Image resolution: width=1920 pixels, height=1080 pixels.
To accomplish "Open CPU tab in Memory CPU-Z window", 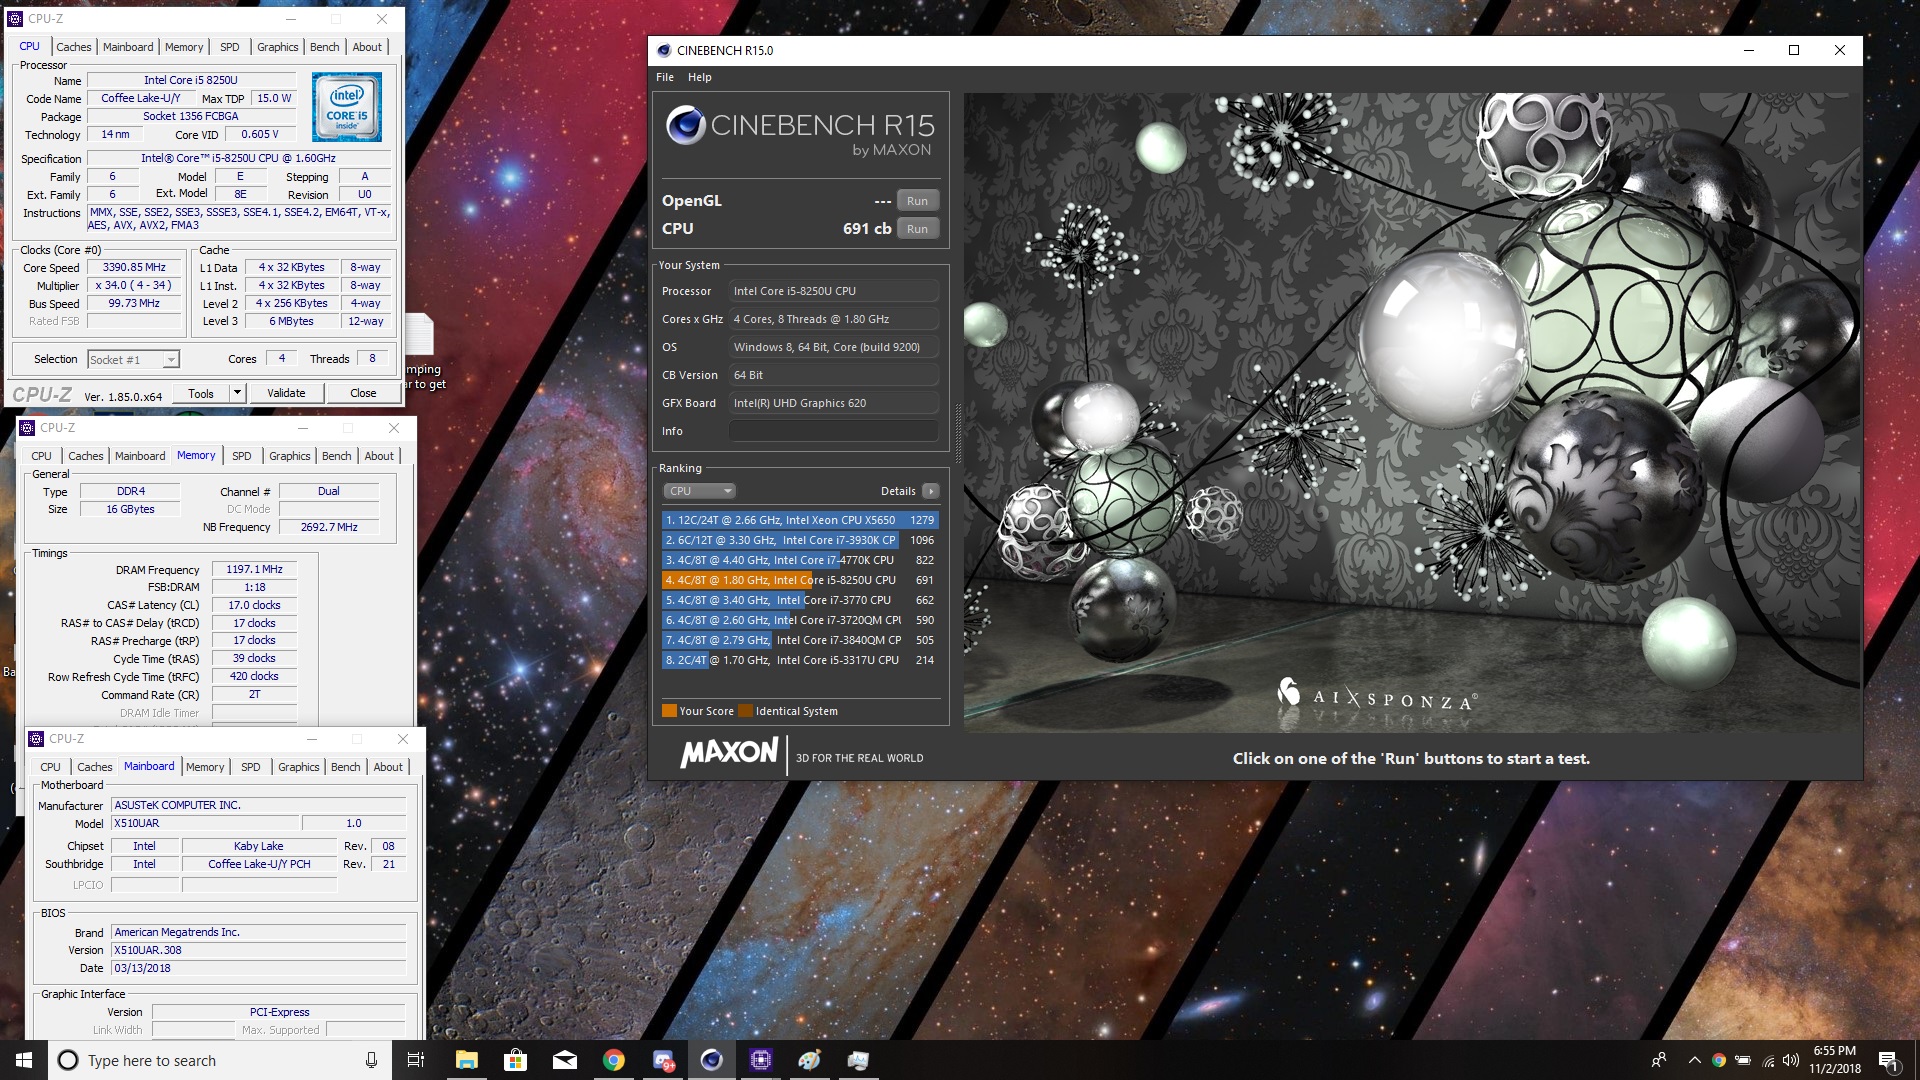I will coord(41,456).
